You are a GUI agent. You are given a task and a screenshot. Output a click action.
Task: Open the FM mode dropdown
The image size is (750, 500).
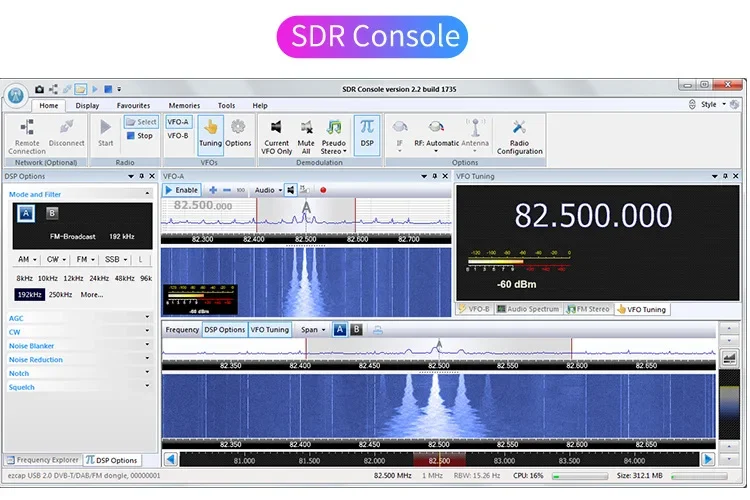84,259
